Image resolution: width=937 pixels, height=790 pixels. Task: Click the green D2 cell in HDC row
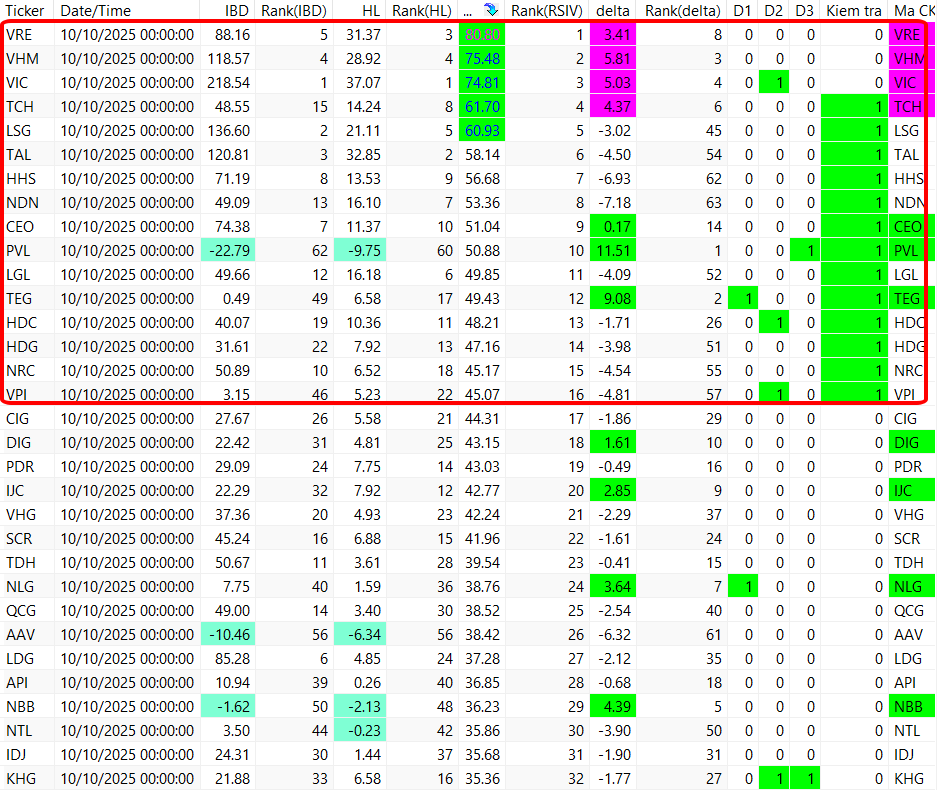(774, 322)
